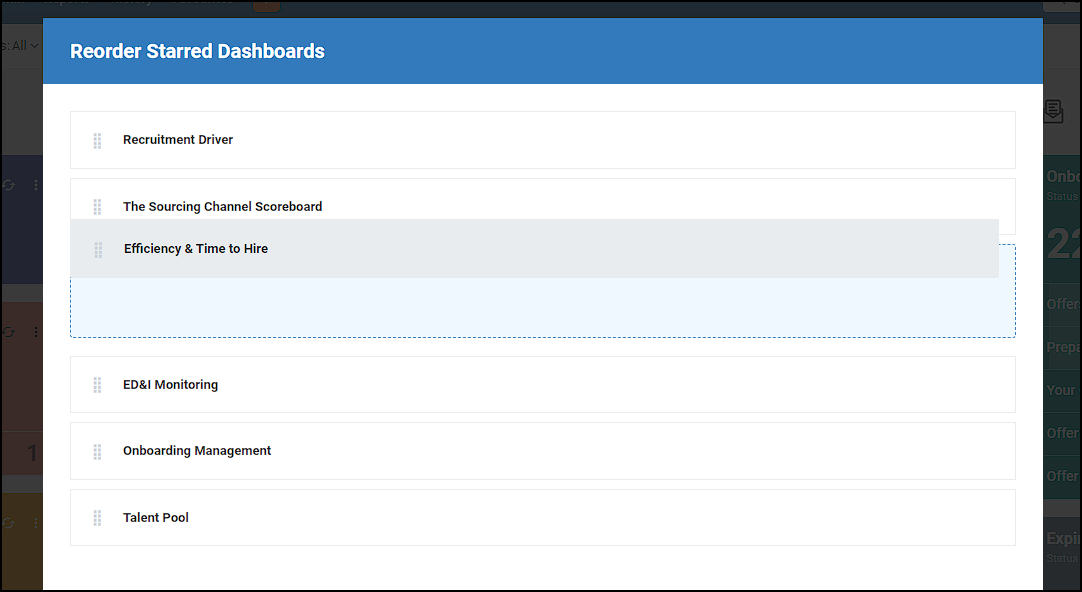This screenshot has height=592, width=1082.
Task: Click the dashed drop-zone placeholder area
Action: click(542, 305)
